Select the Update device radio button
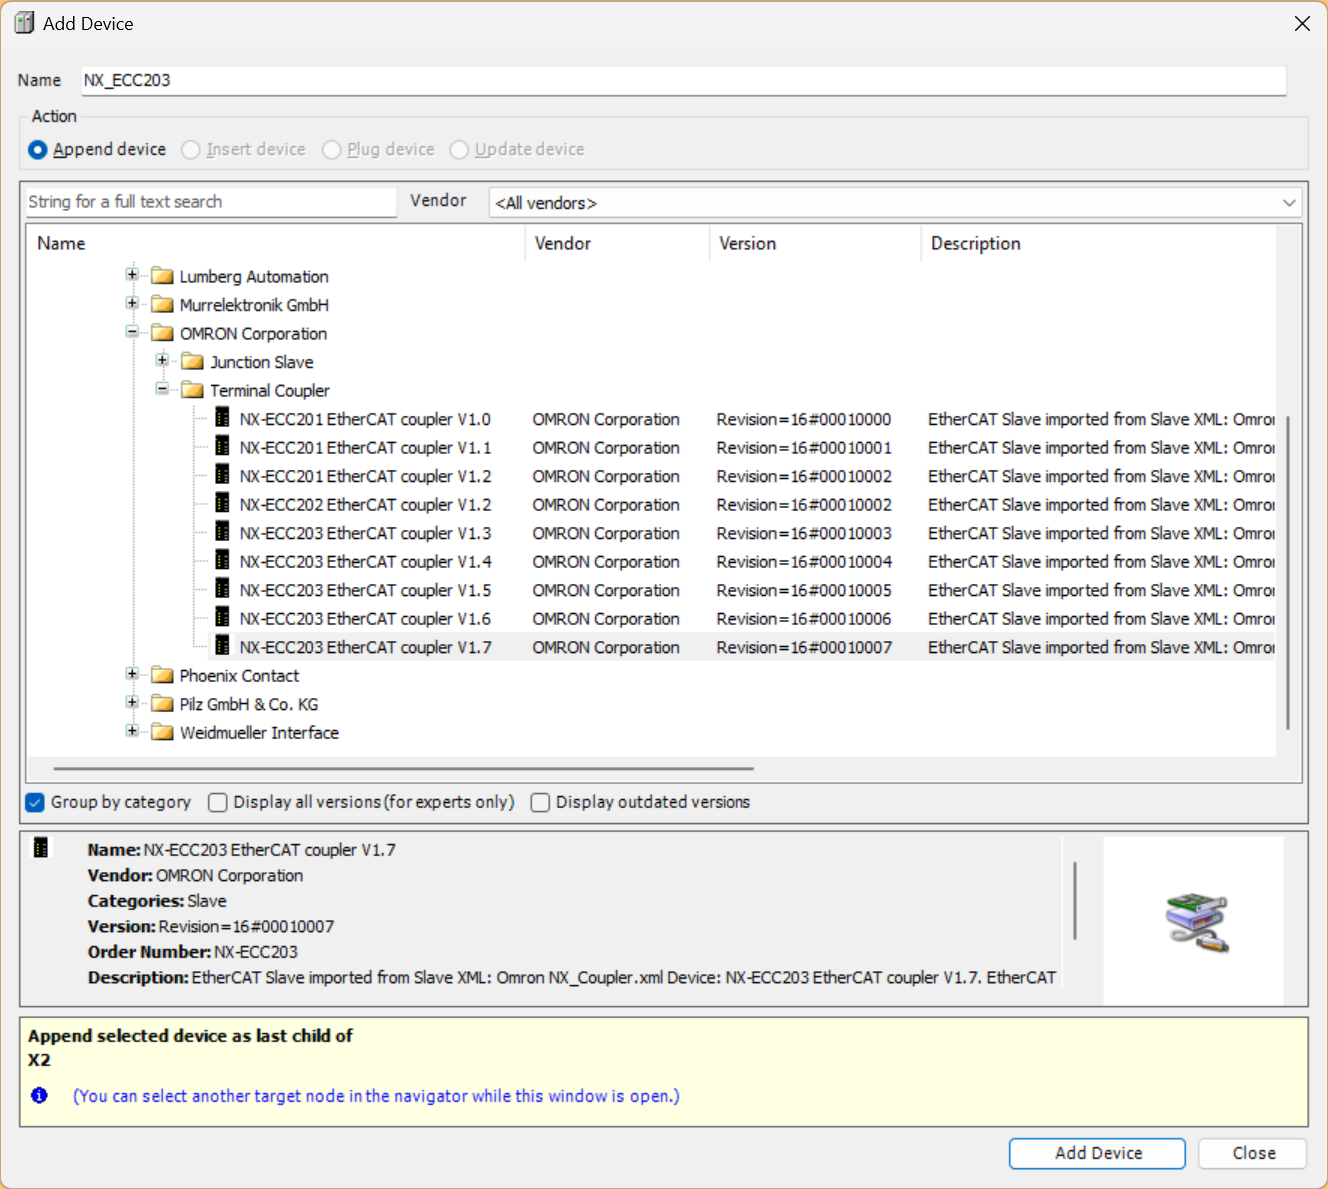Image resolution: width=1328 pixels, height=1189 pixels. point(459,149)
